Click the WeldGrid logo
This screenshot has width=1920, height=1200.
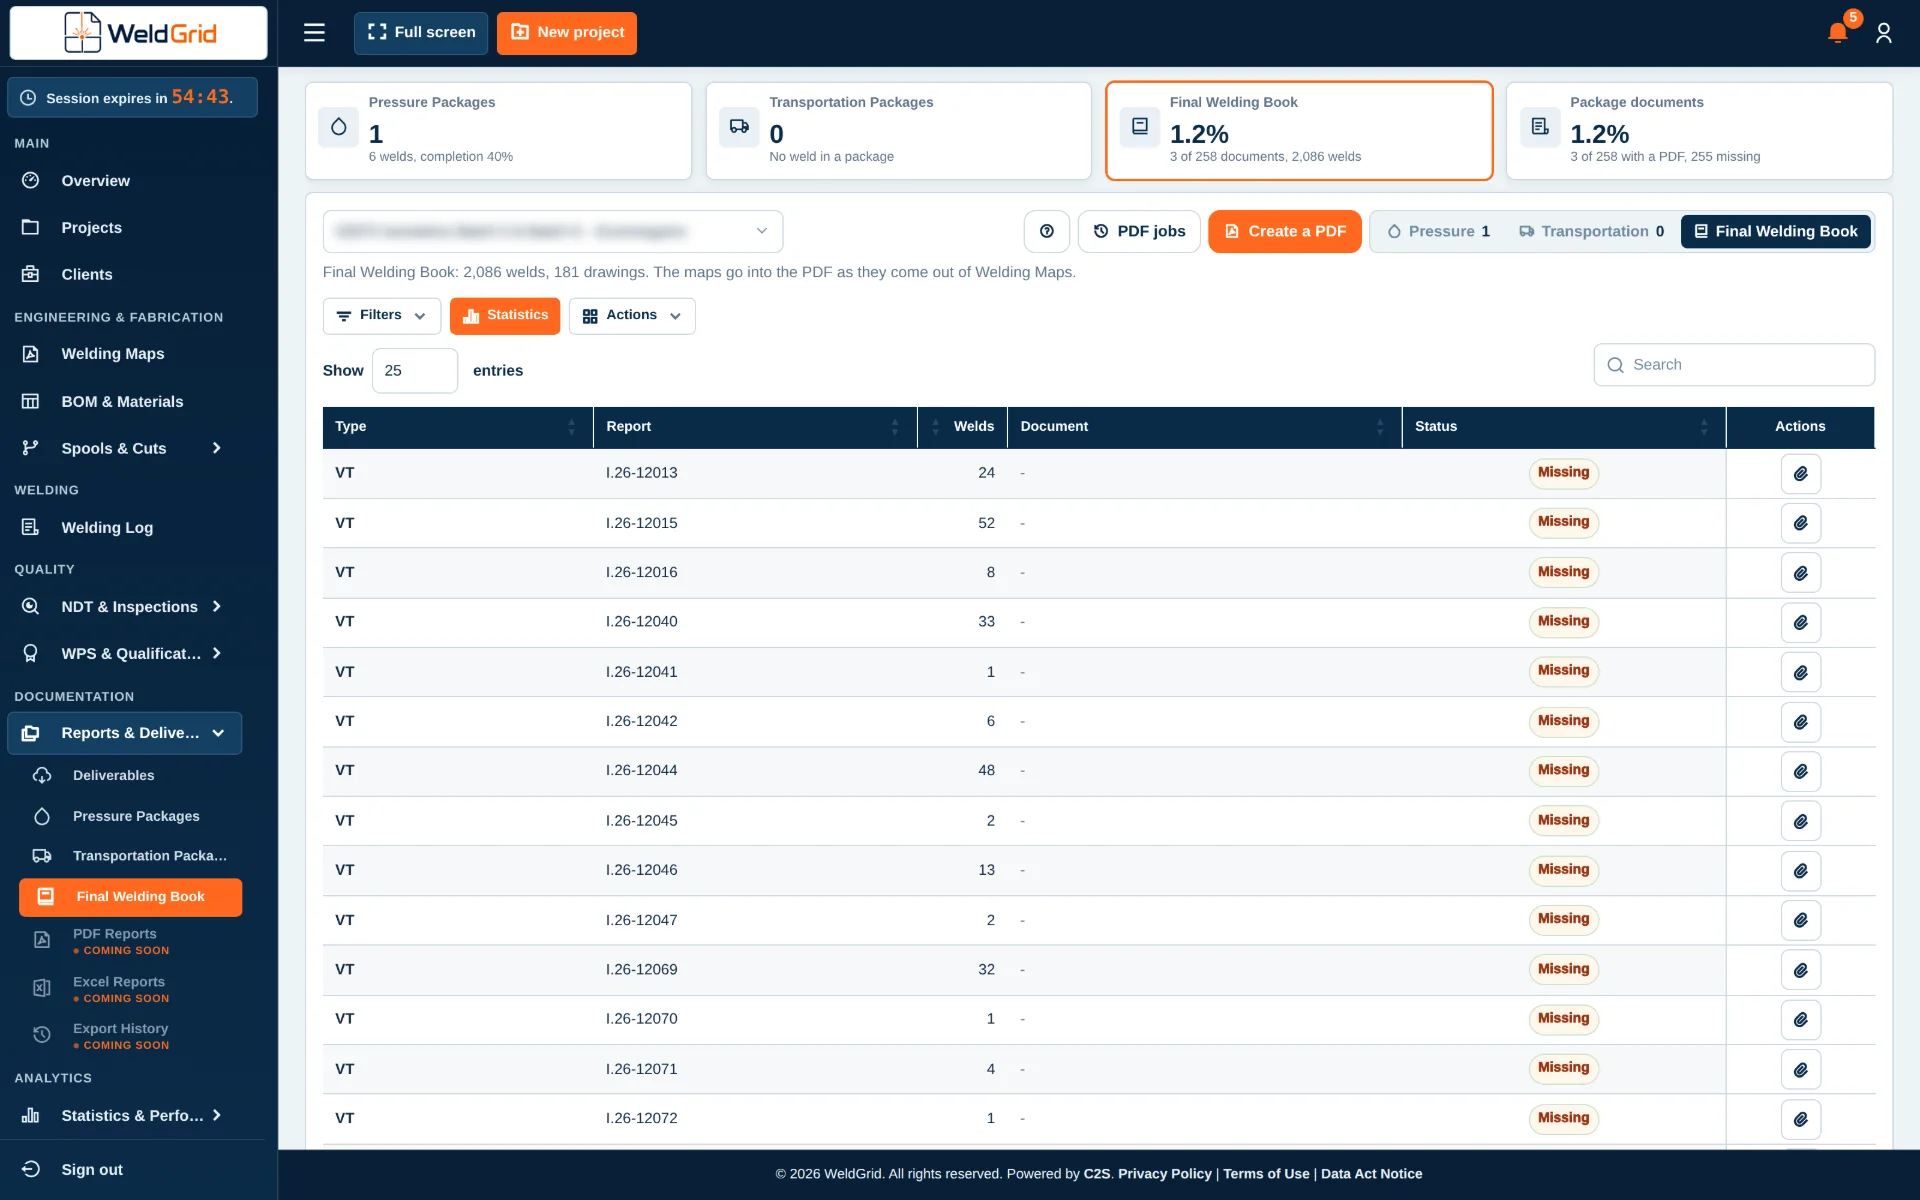coord(139,33)
